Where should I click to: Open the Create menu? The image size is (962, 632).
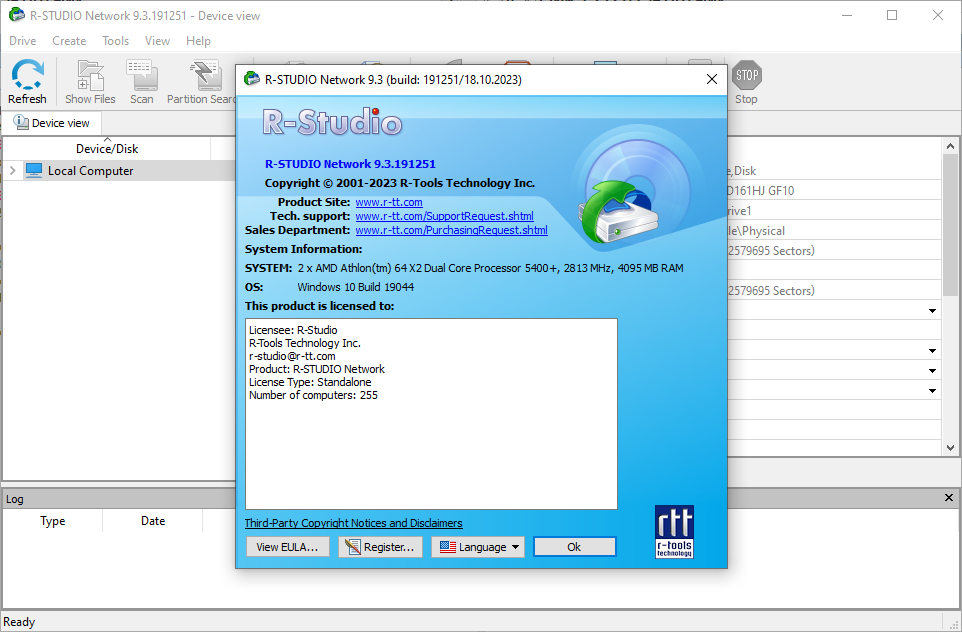coord(69,40)
